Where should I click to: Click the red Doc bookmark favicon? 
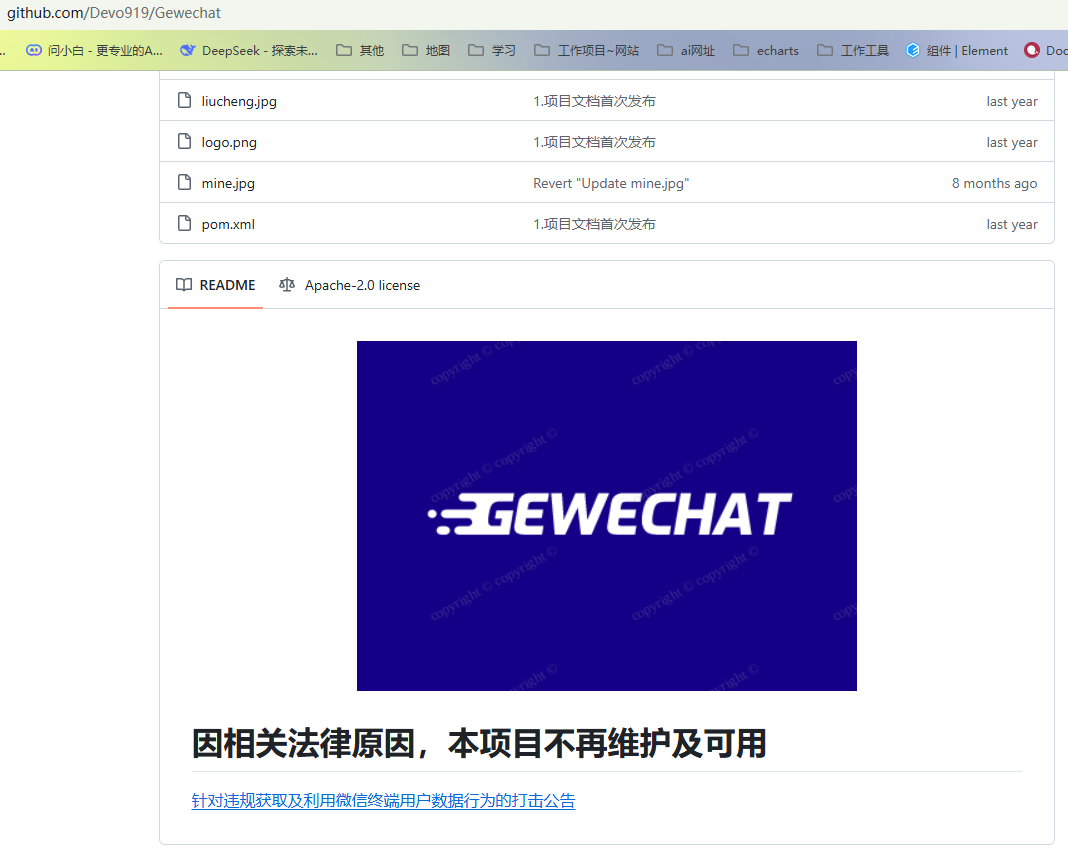1033,50
